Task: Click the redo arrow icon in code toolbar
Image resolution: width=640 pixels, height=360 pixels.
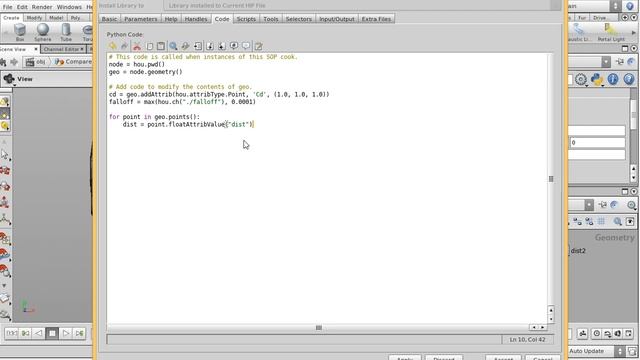Action: click(x=124, y=46)
